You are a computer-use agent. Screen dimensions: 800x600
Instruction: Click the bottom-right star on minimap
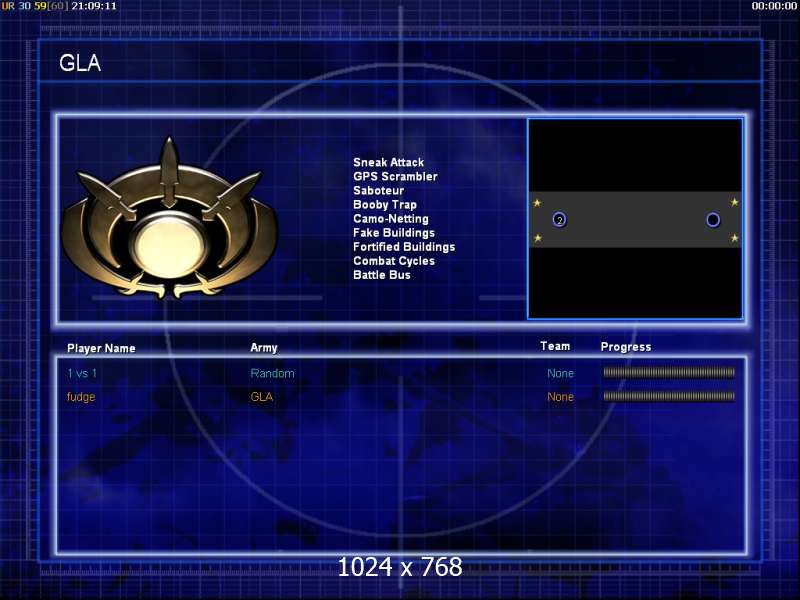pos(734,238)
